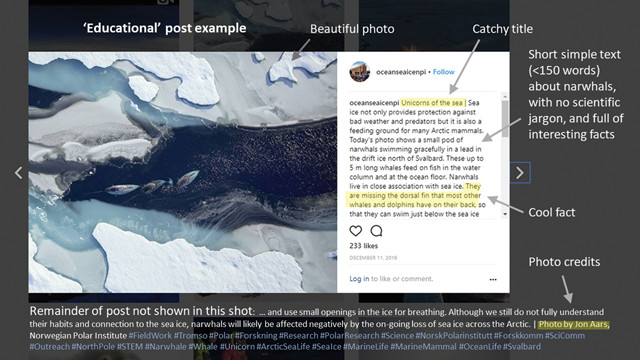Open the #SciComm hashtag
640x360 pixels.
(565, 336)
